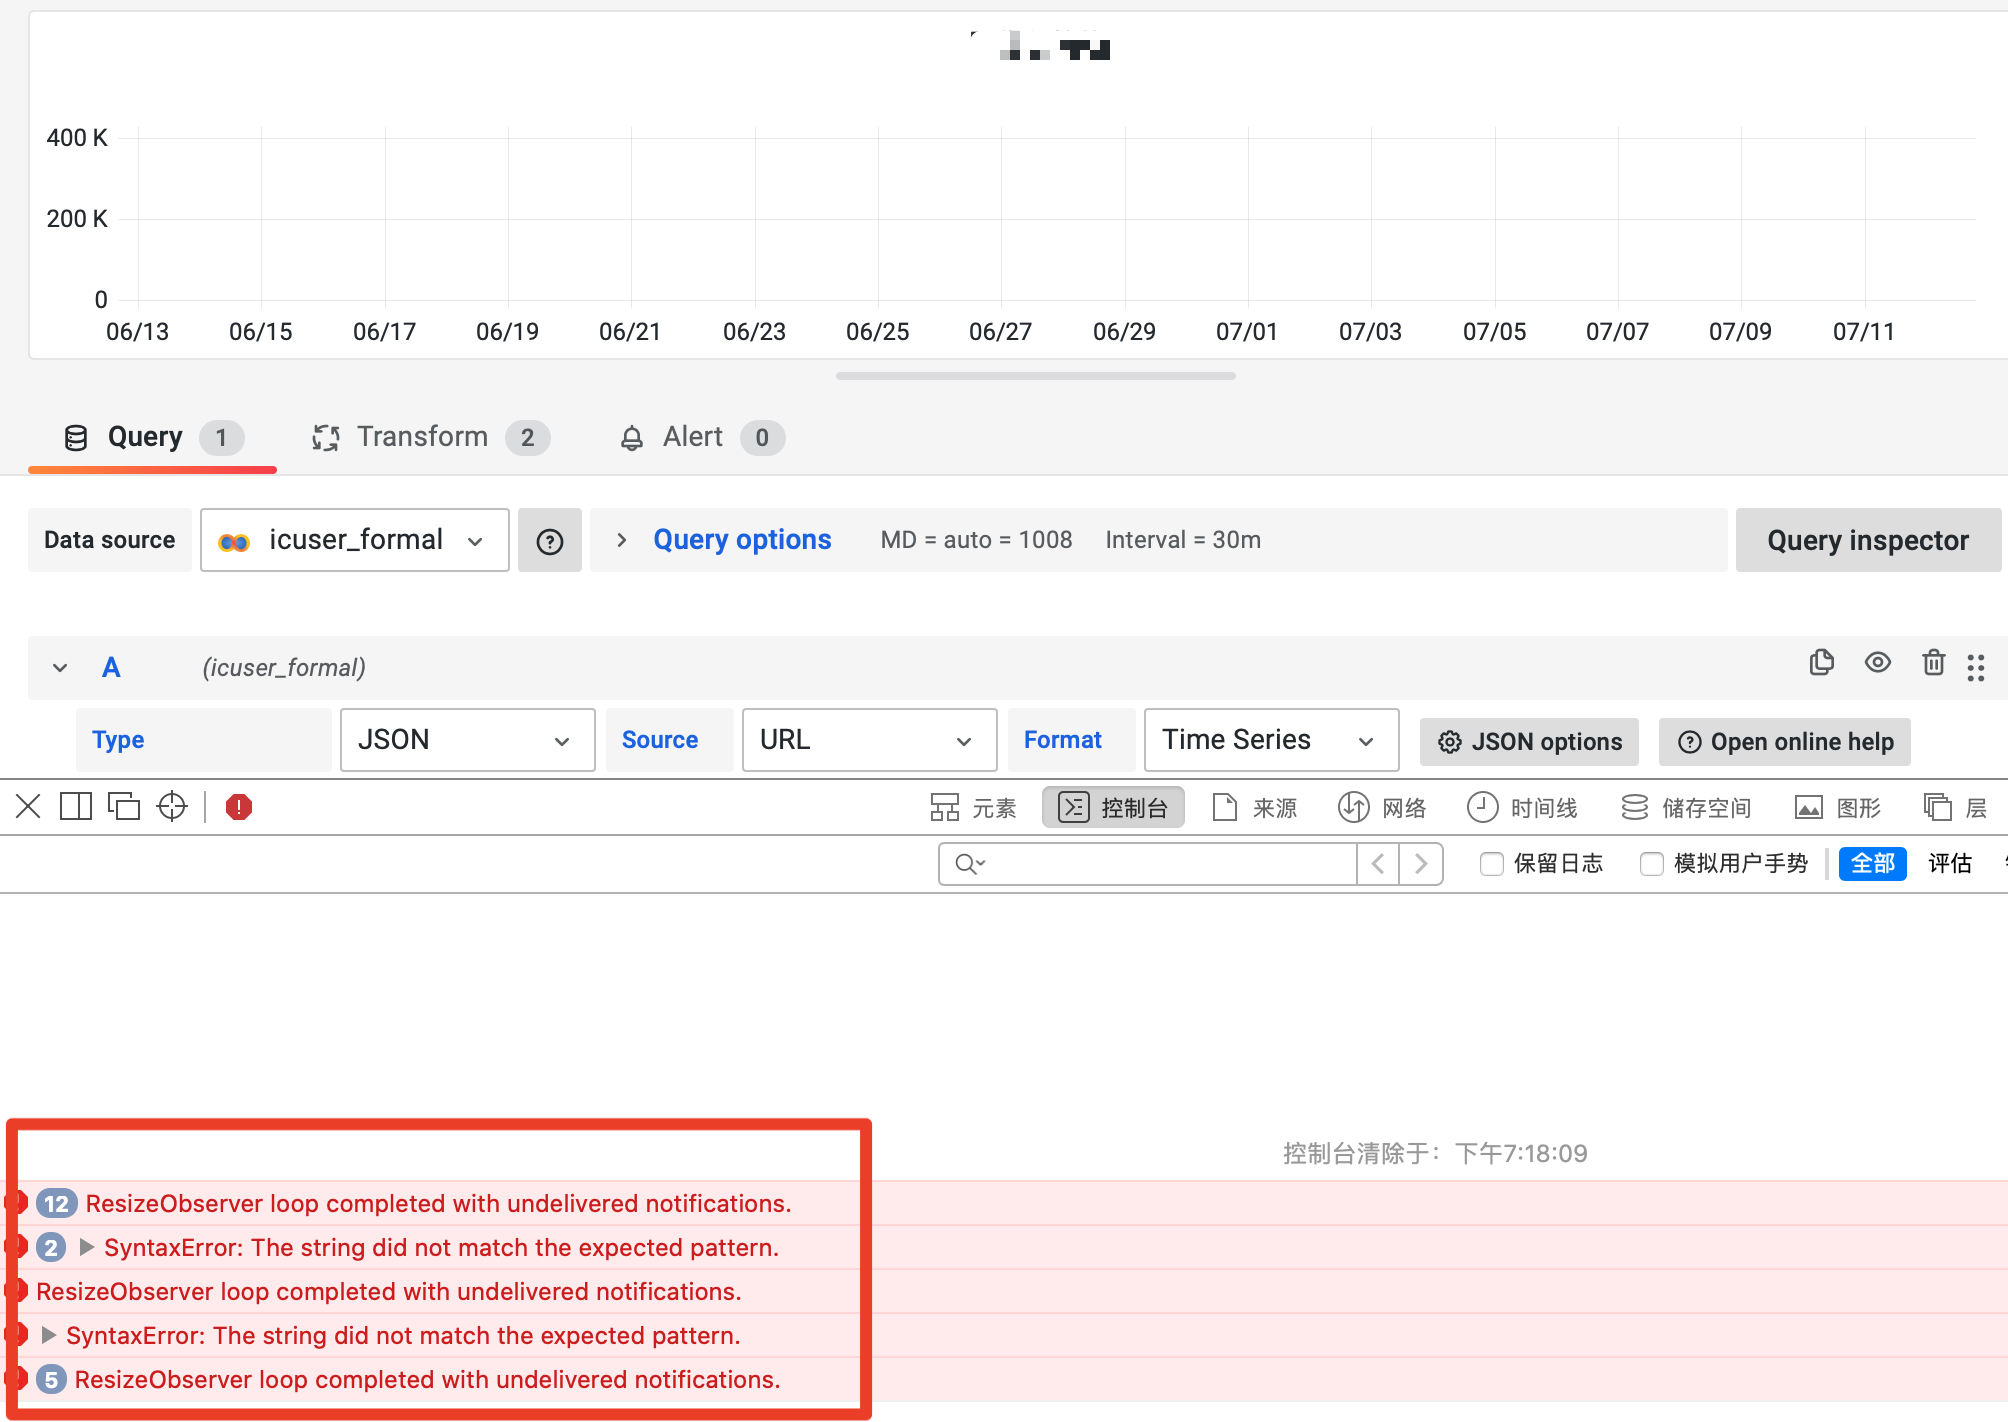Delete query A using the trash icon
The width and height of the screenshot is (2008, 1422).
[x=1933, y=663]
